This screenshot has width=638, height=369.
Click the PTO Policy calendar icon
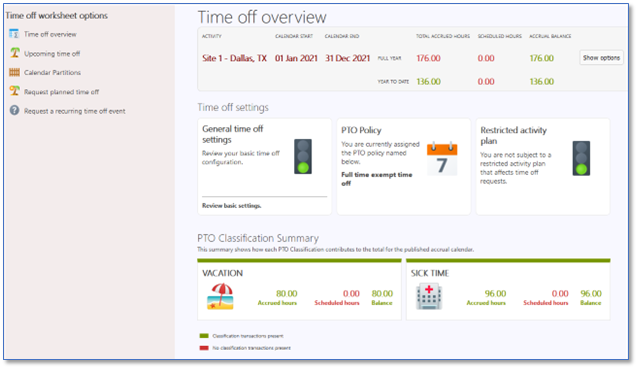(x=442, y=159)
